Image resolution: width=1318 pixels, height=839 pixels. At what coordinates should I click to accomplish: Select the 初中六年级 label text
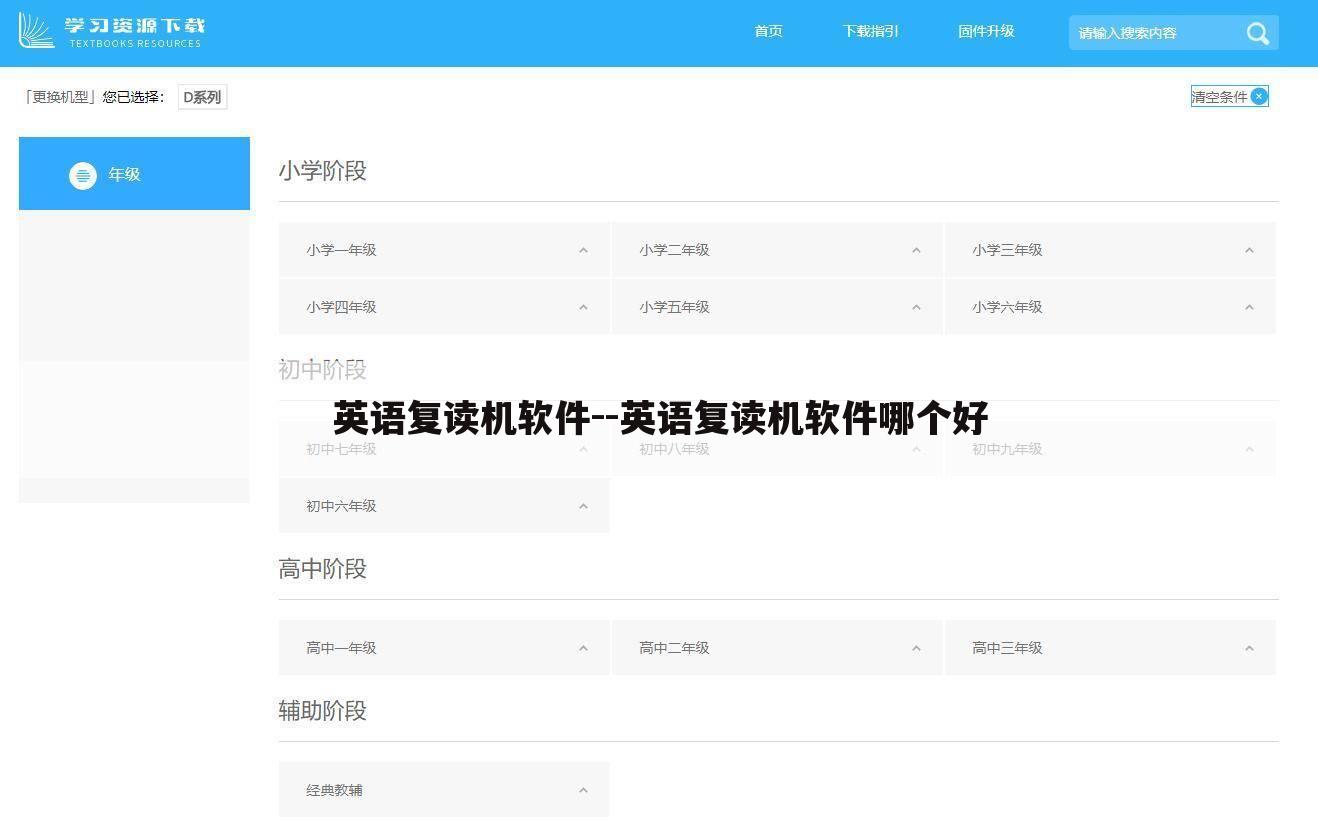[x=341, y=506]
